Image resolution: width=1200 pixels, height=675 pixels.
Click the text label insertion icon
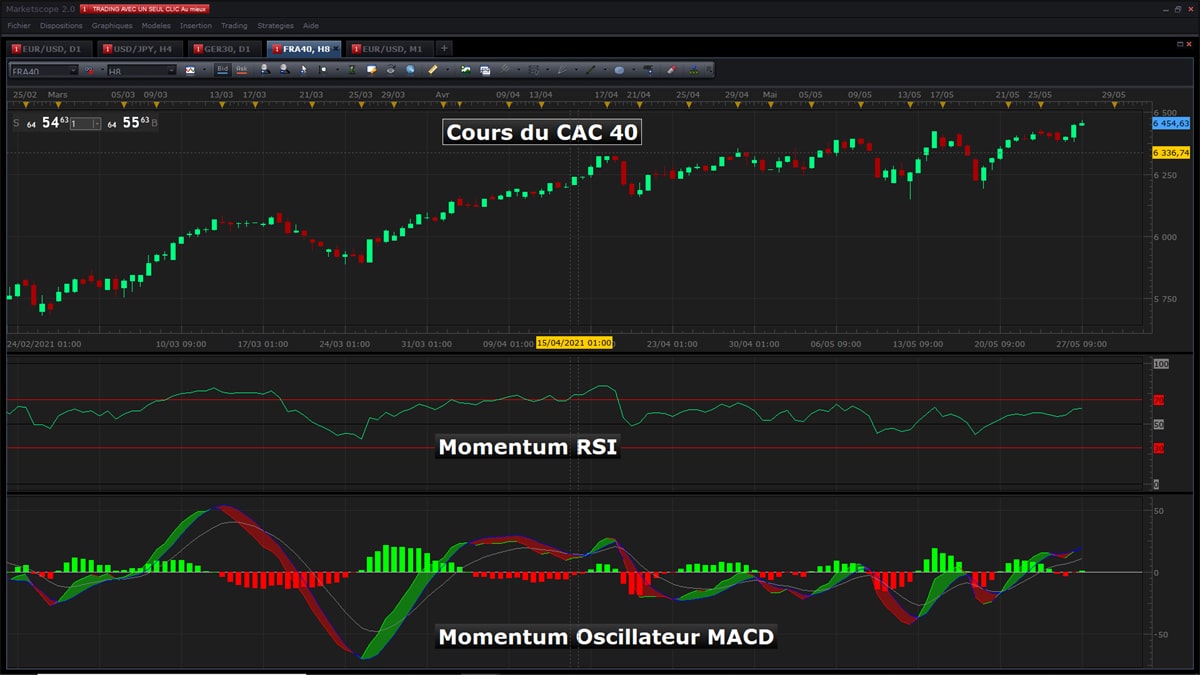(648, 70)
